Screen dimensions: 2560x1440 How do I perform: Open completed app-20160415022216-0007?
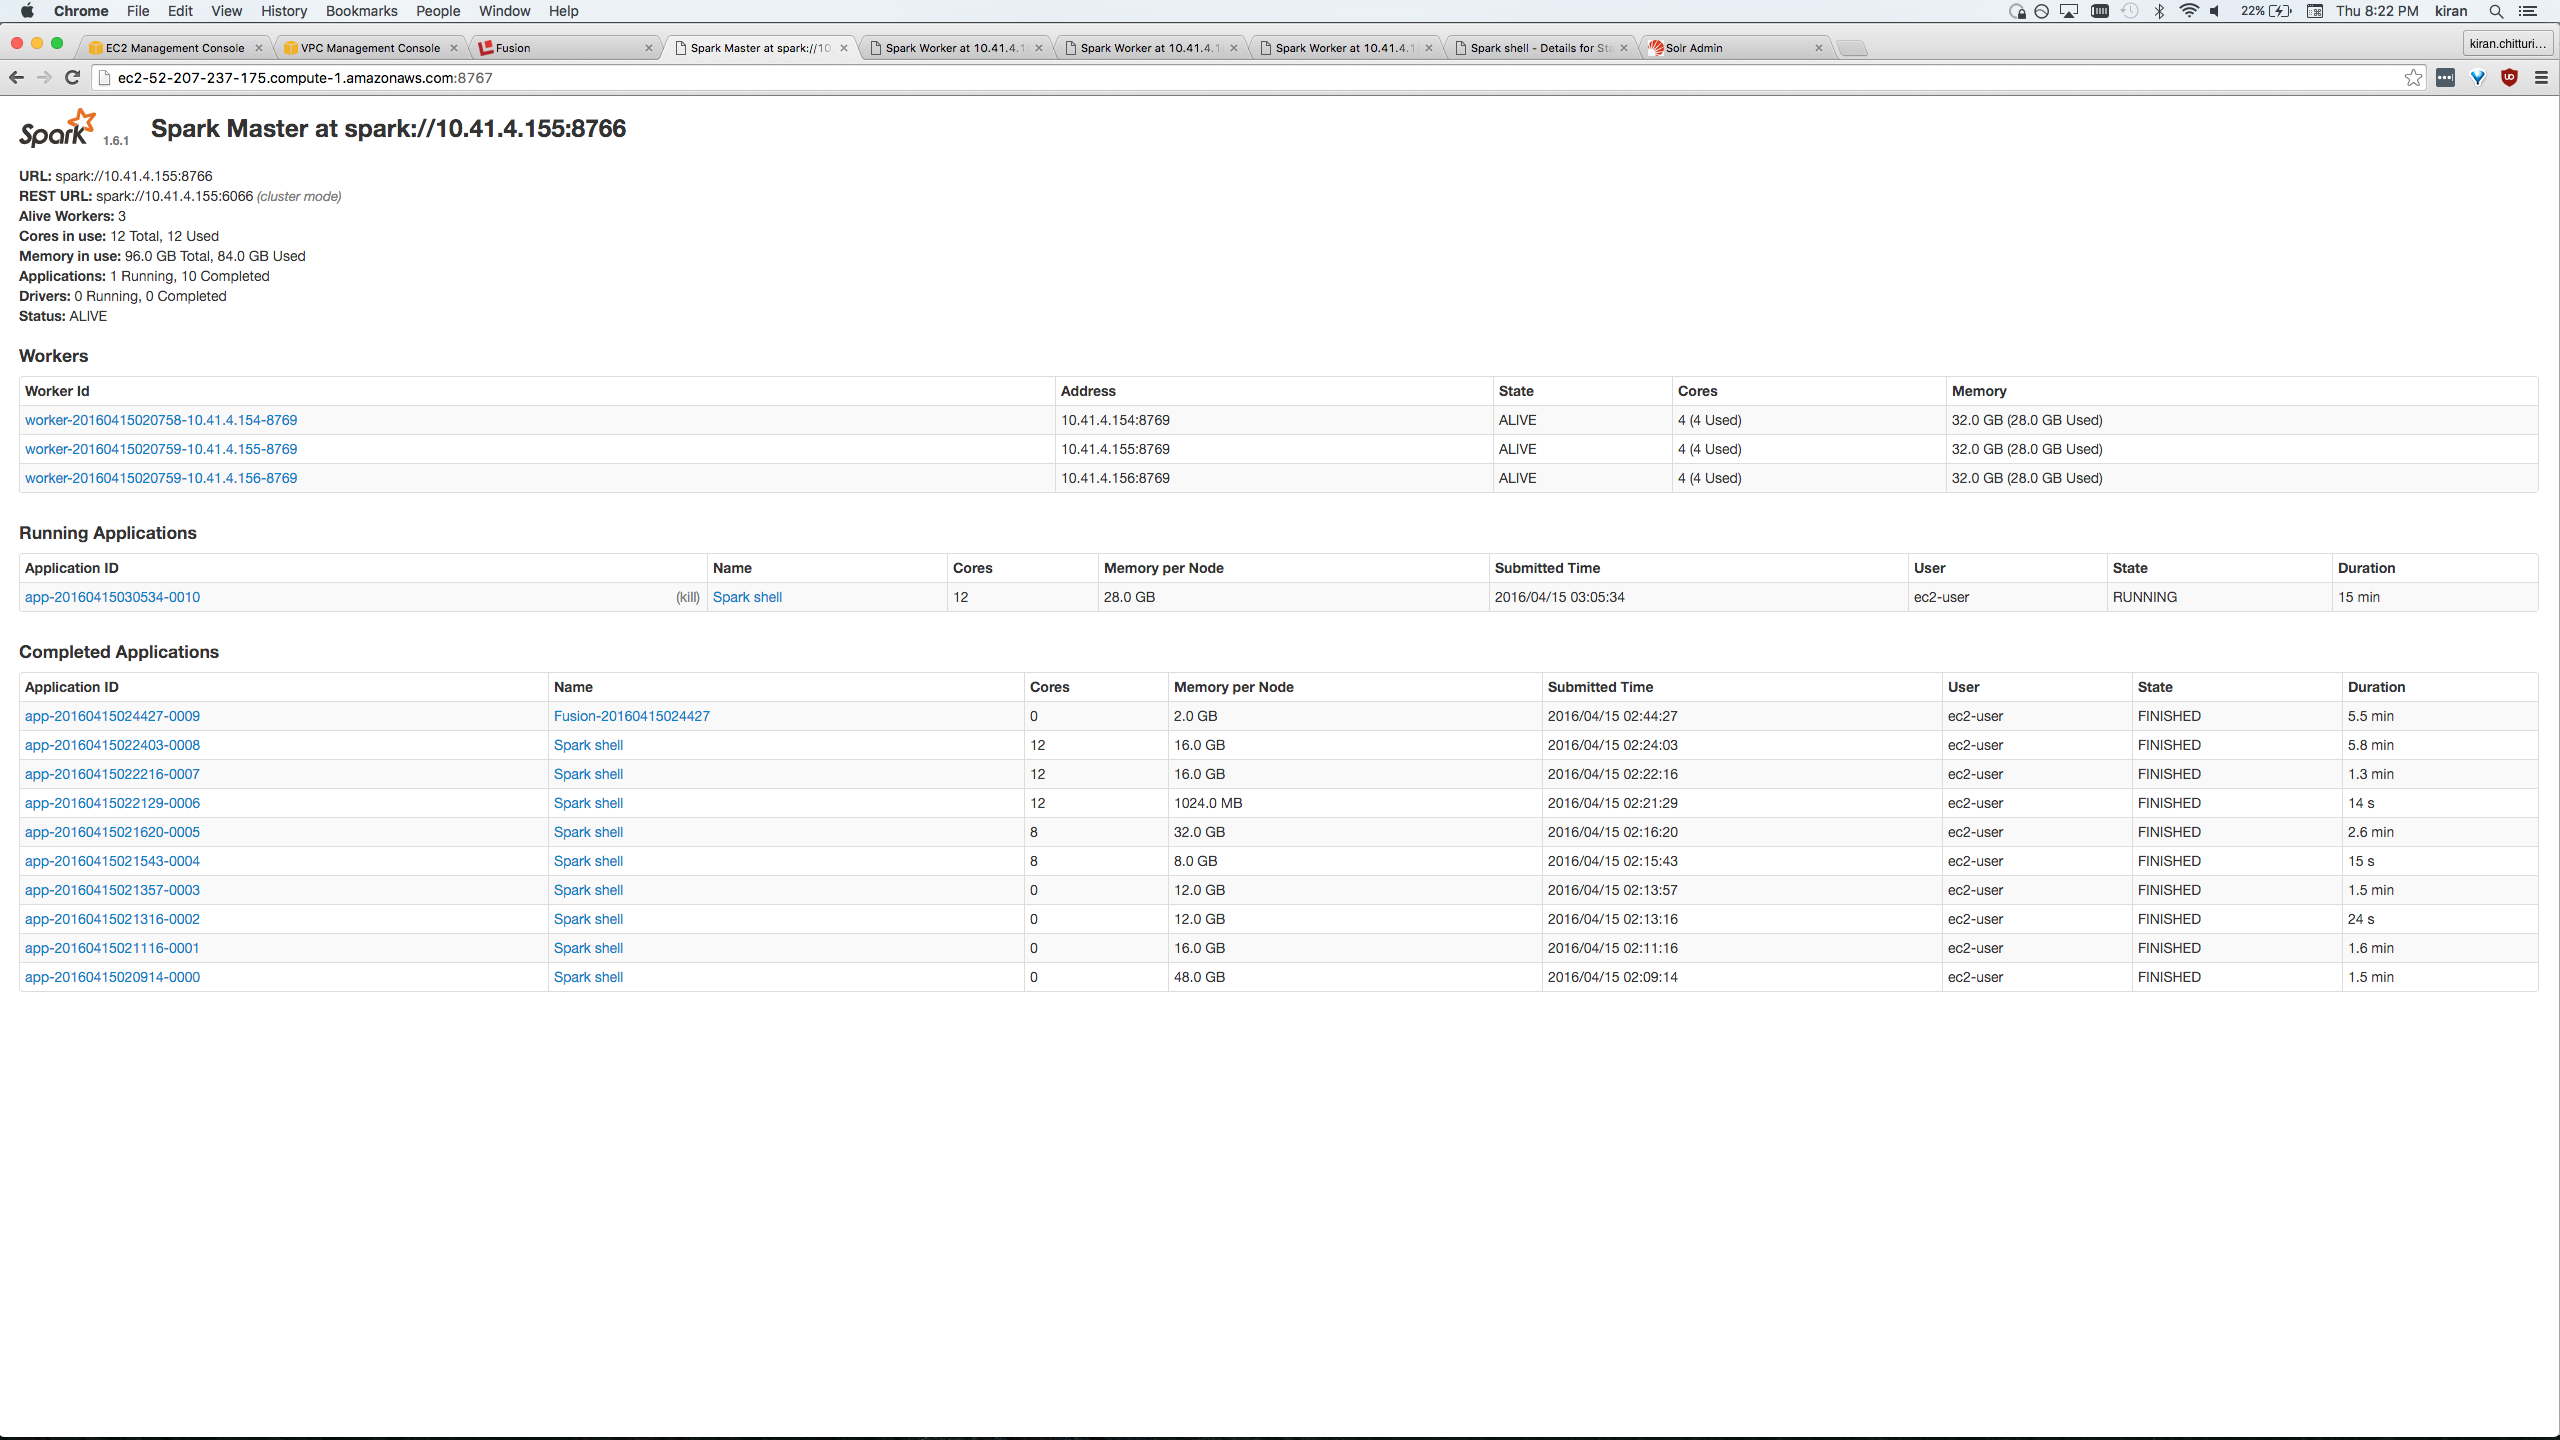coord(112,774)
